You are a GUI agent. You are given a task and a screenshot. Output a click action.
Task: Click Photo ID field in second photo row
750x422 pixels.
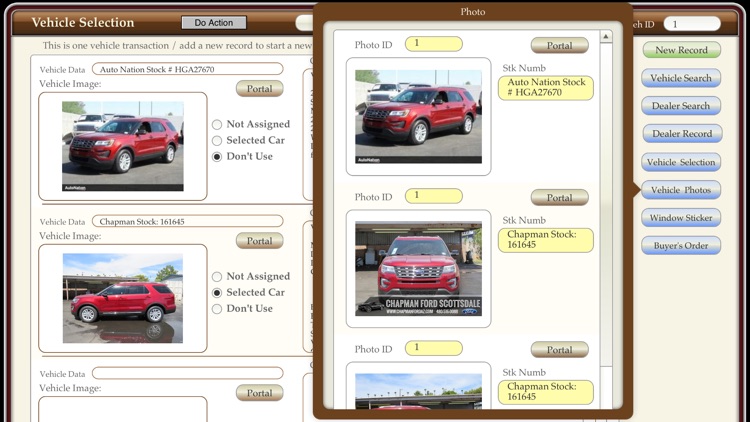tap(434, 196)
